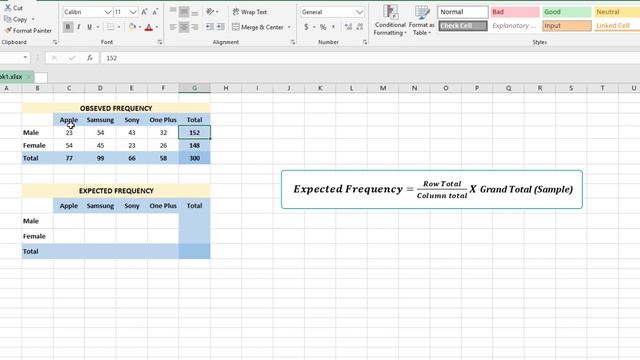Viewport: 640px width, 360px height.
Task: Click the Merge & Center button
Action: point(258,27)
